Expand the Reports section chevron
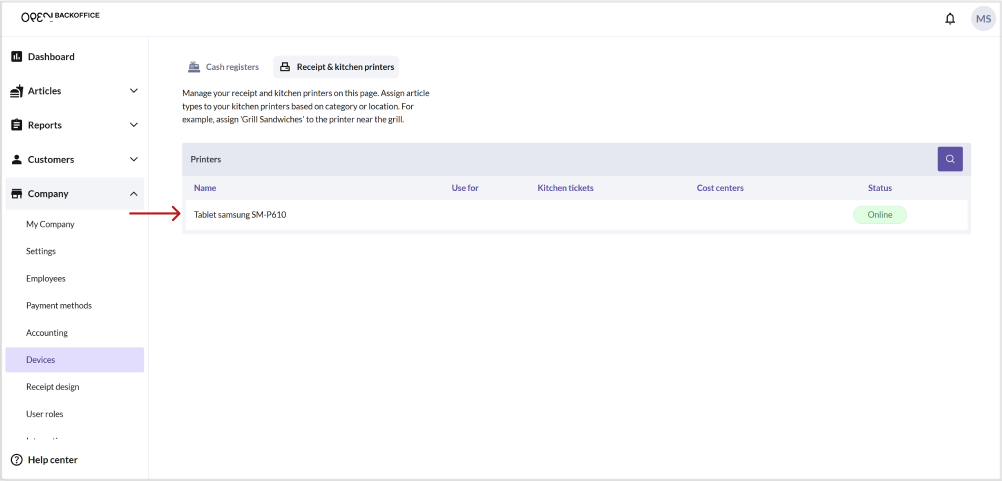Viewport: 1002px width, 481px height. 134,125
